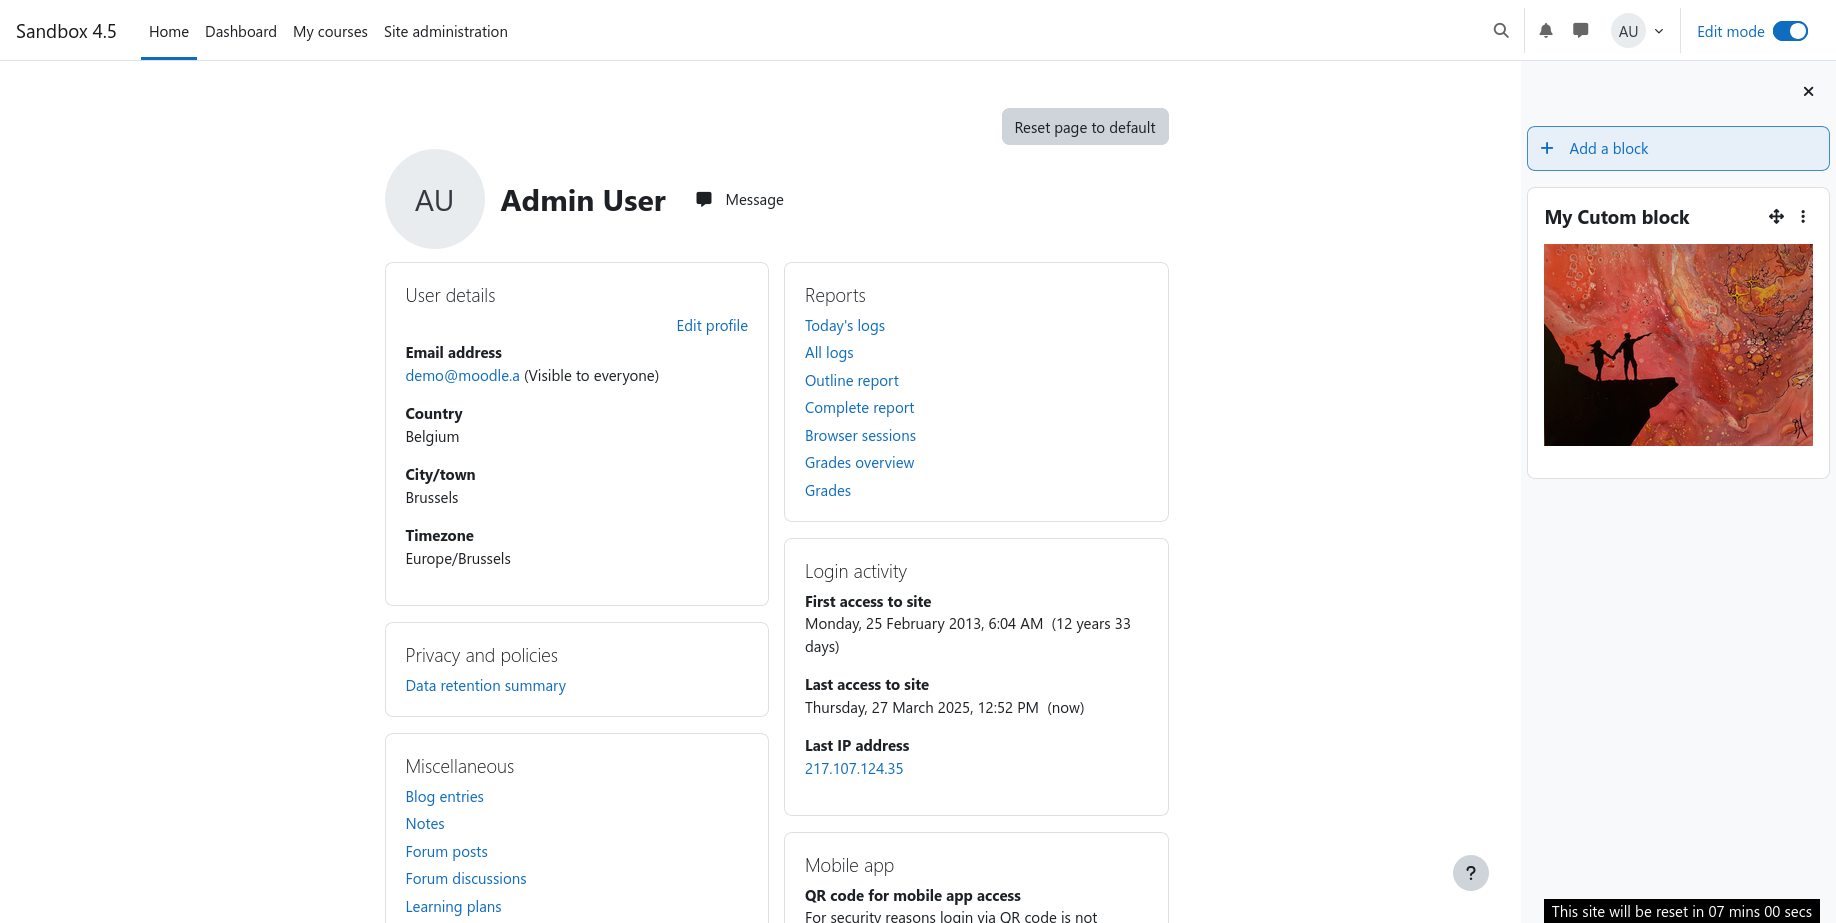Open the Dashboard tab
1836x923 pixels.
241,31
